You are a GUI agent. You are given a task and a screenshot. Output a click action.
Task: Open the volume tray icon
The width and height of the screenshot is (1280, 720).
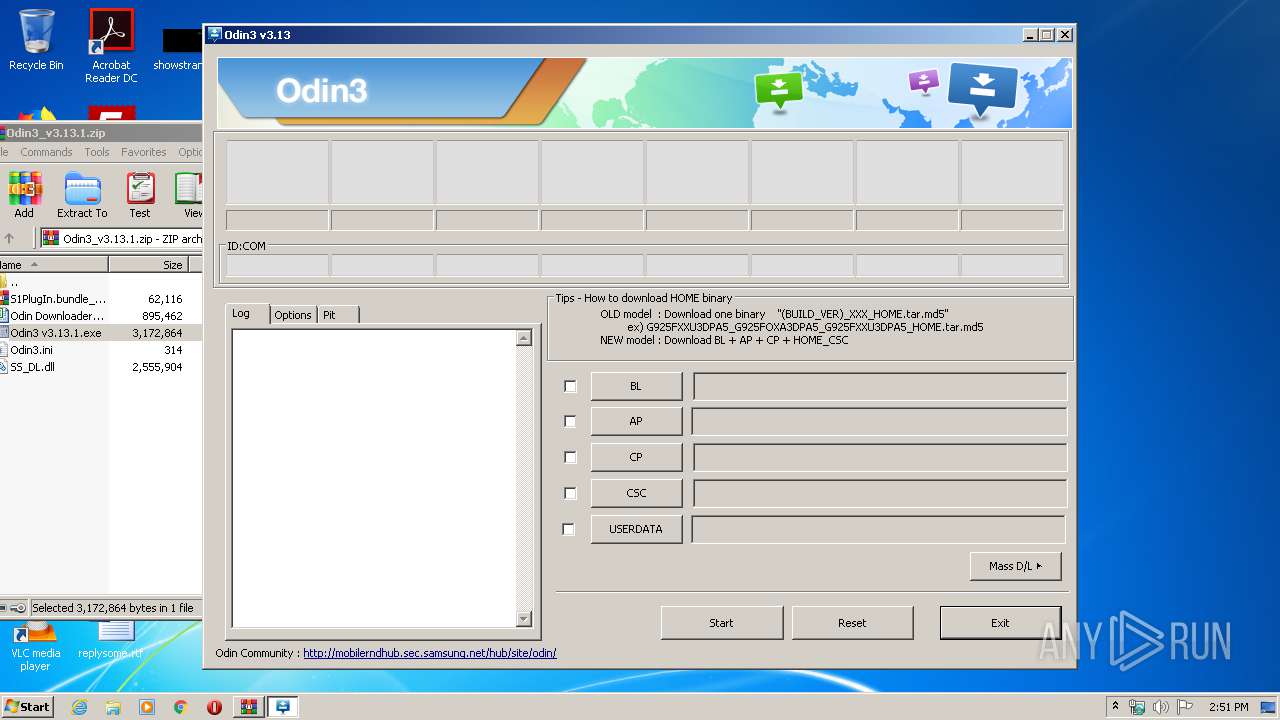(1161, 707)
